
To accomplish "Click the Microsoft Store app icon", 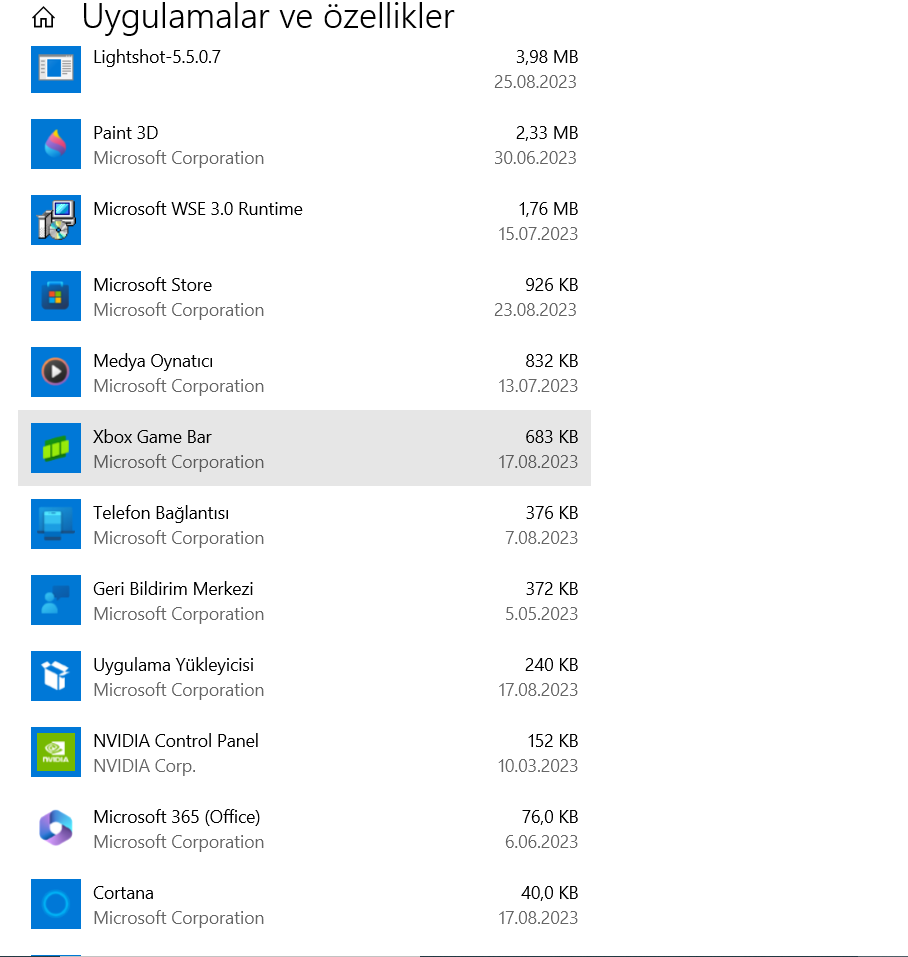I will (x=56, y=296).
